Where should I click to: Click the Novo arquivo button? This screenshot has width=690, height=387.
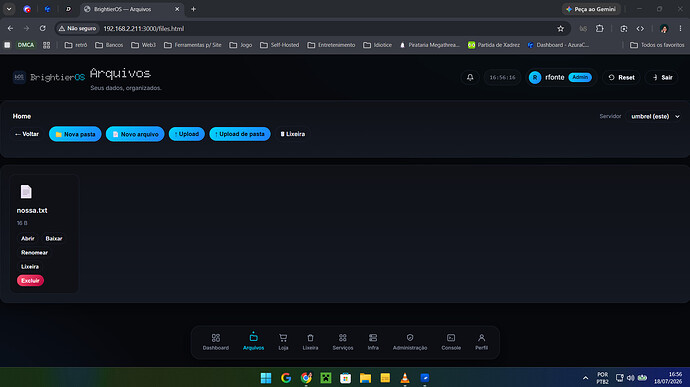click(x=135, y=134)
